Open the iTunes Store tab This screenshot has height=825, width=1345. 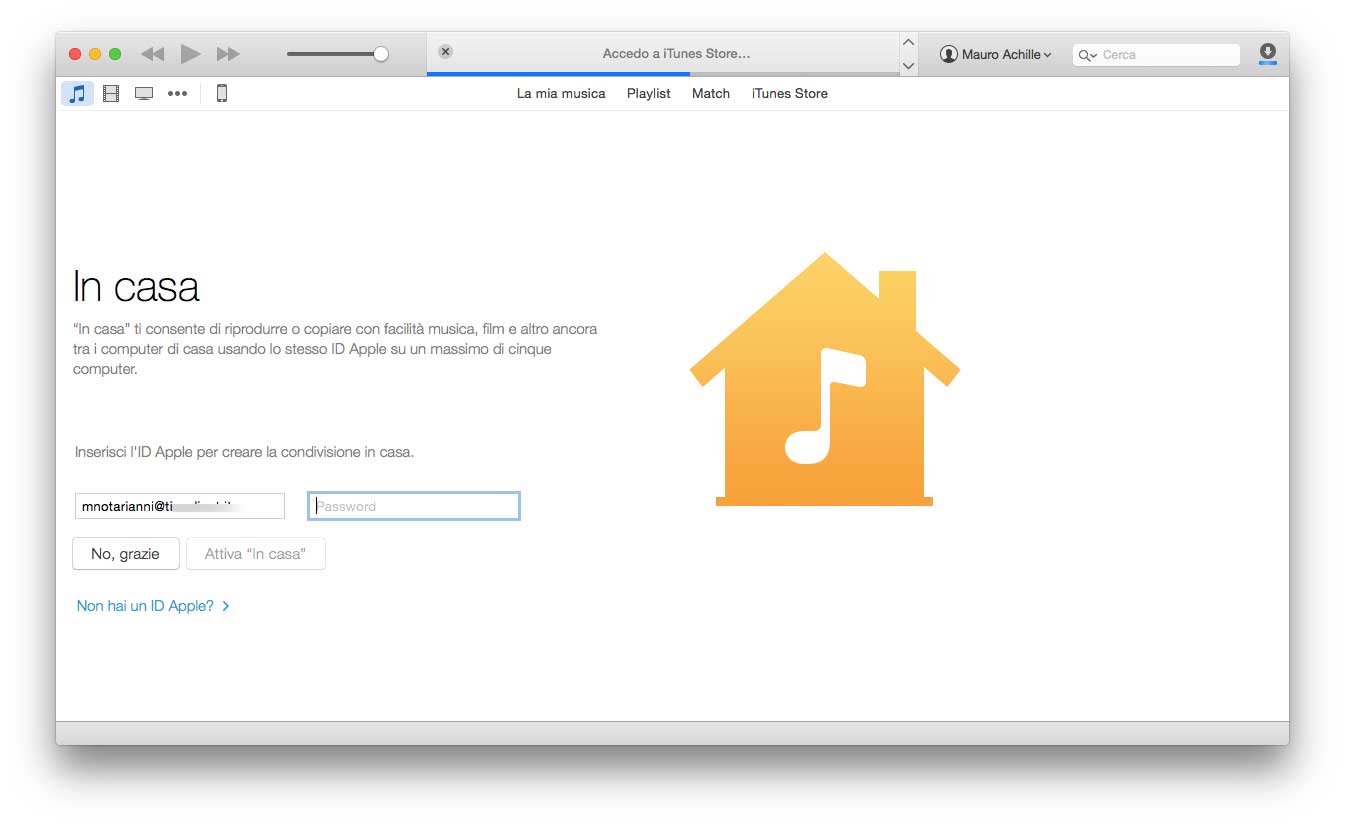tap(790, 93)
